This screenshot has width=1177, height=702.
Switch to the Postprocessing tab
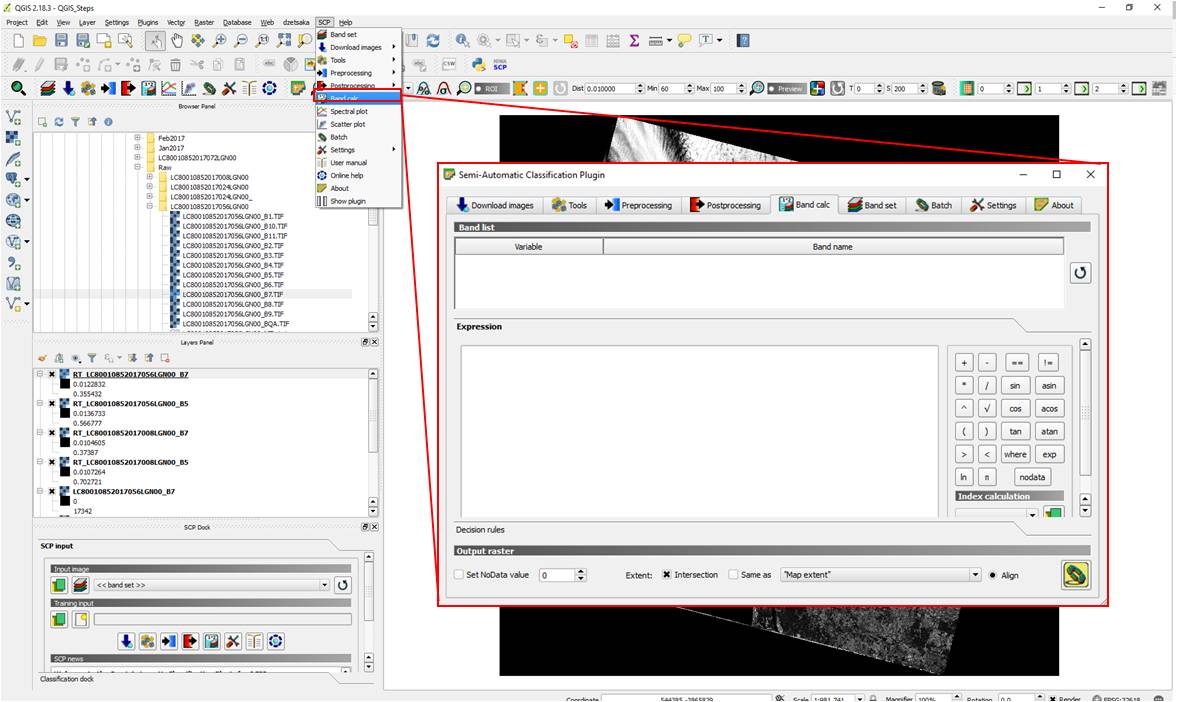point(726,205)
